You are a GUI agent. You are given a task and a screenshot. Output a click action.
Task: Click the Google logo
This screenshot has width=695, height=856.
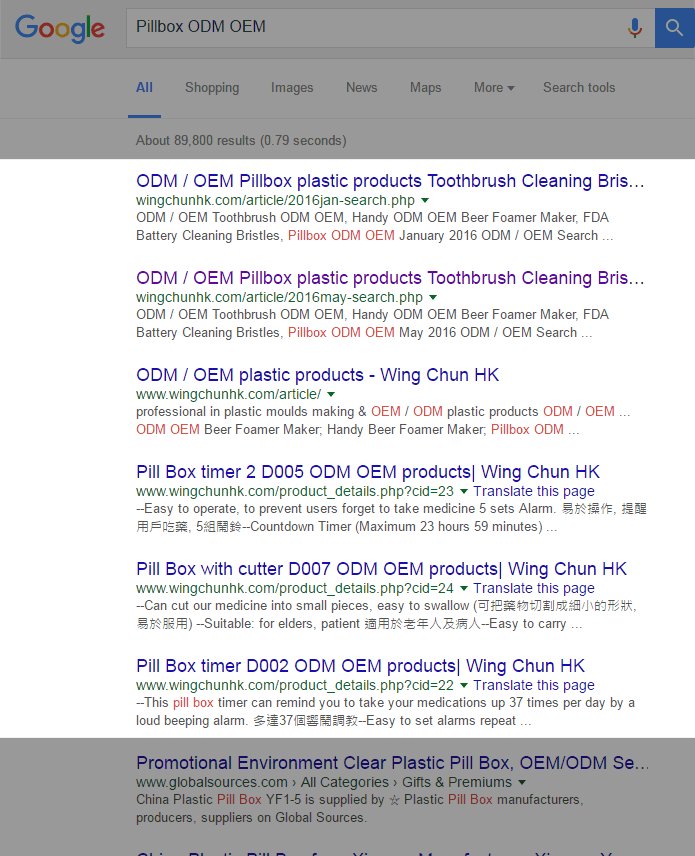(x=60, y=28)
